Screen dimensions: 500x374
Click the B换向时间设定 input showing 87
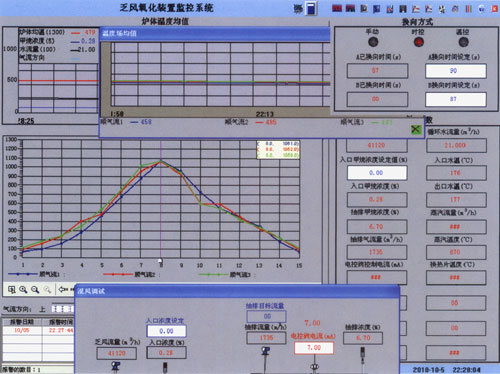[x=456, y=99]
